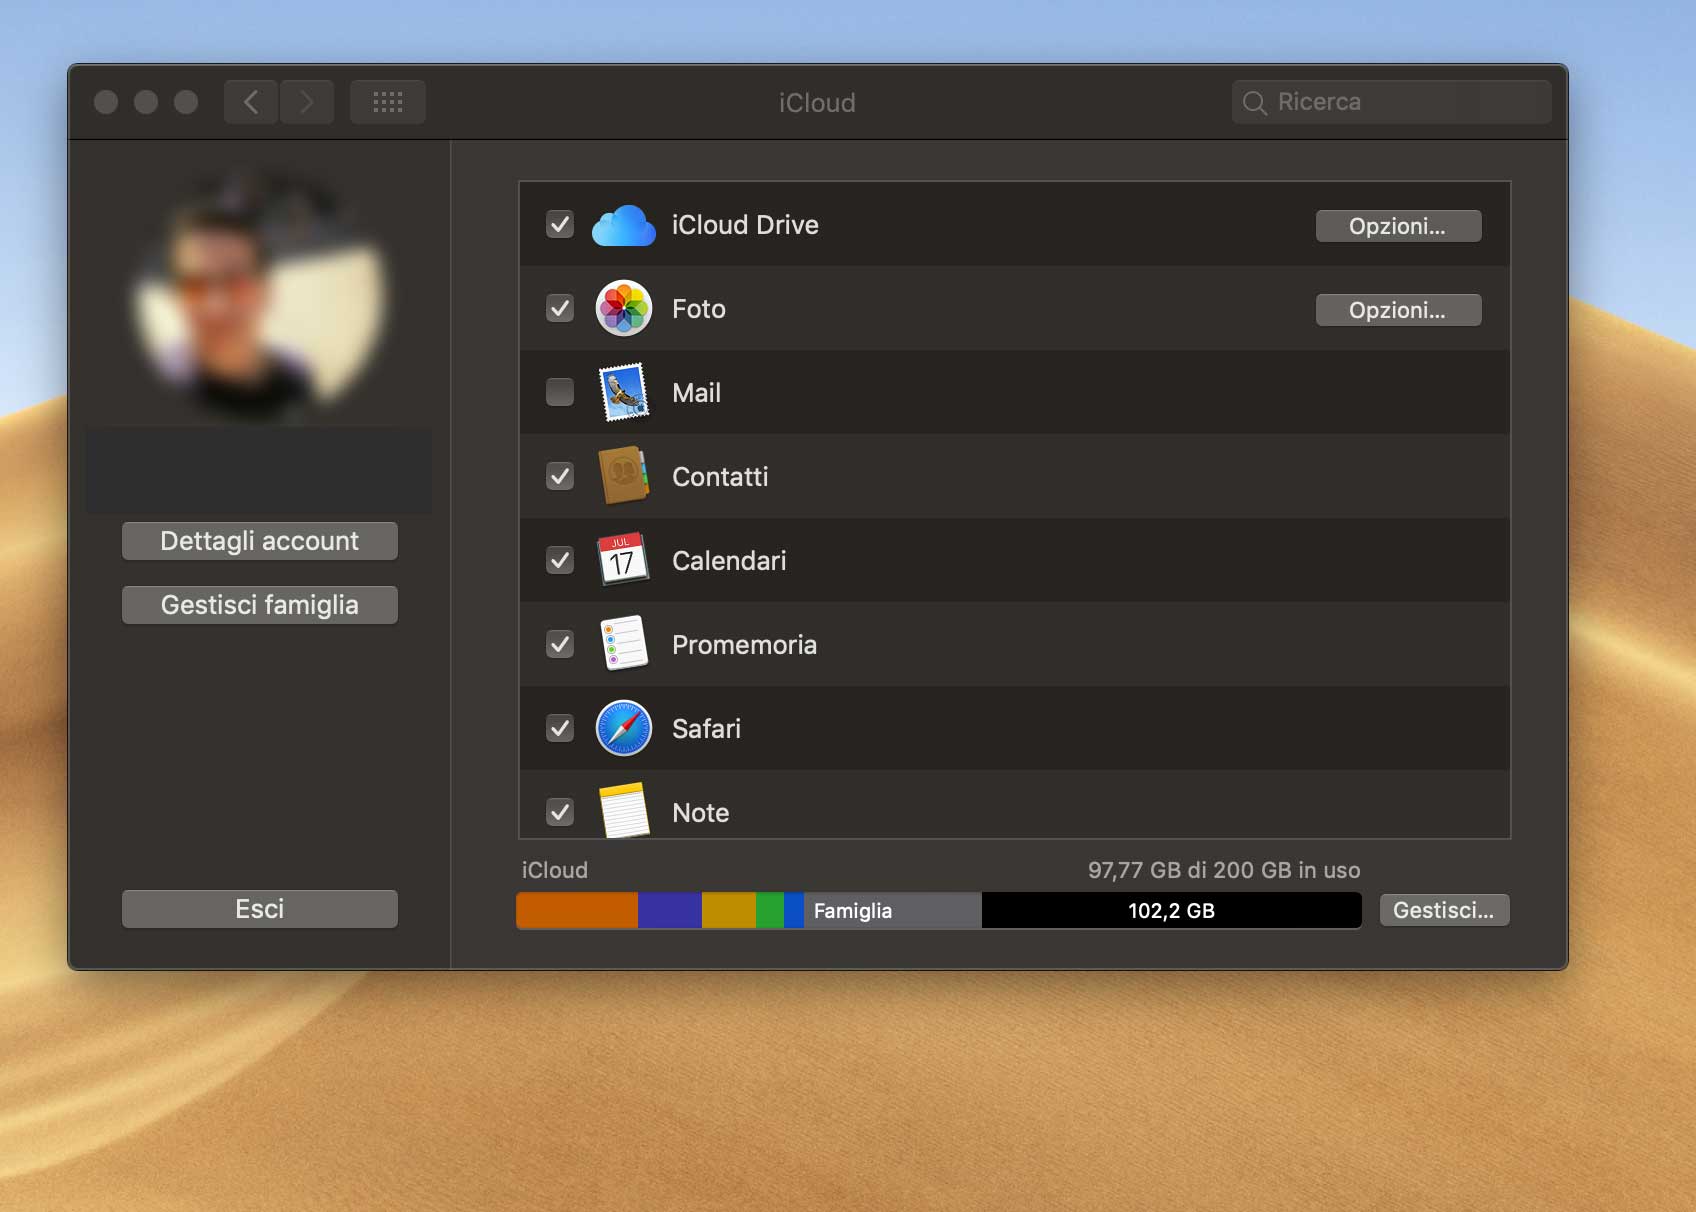The height and width of the screenshot is (1212, 1696).
Task: Click the Foto colorful flower icon
Action: click(x=623, y=308)
